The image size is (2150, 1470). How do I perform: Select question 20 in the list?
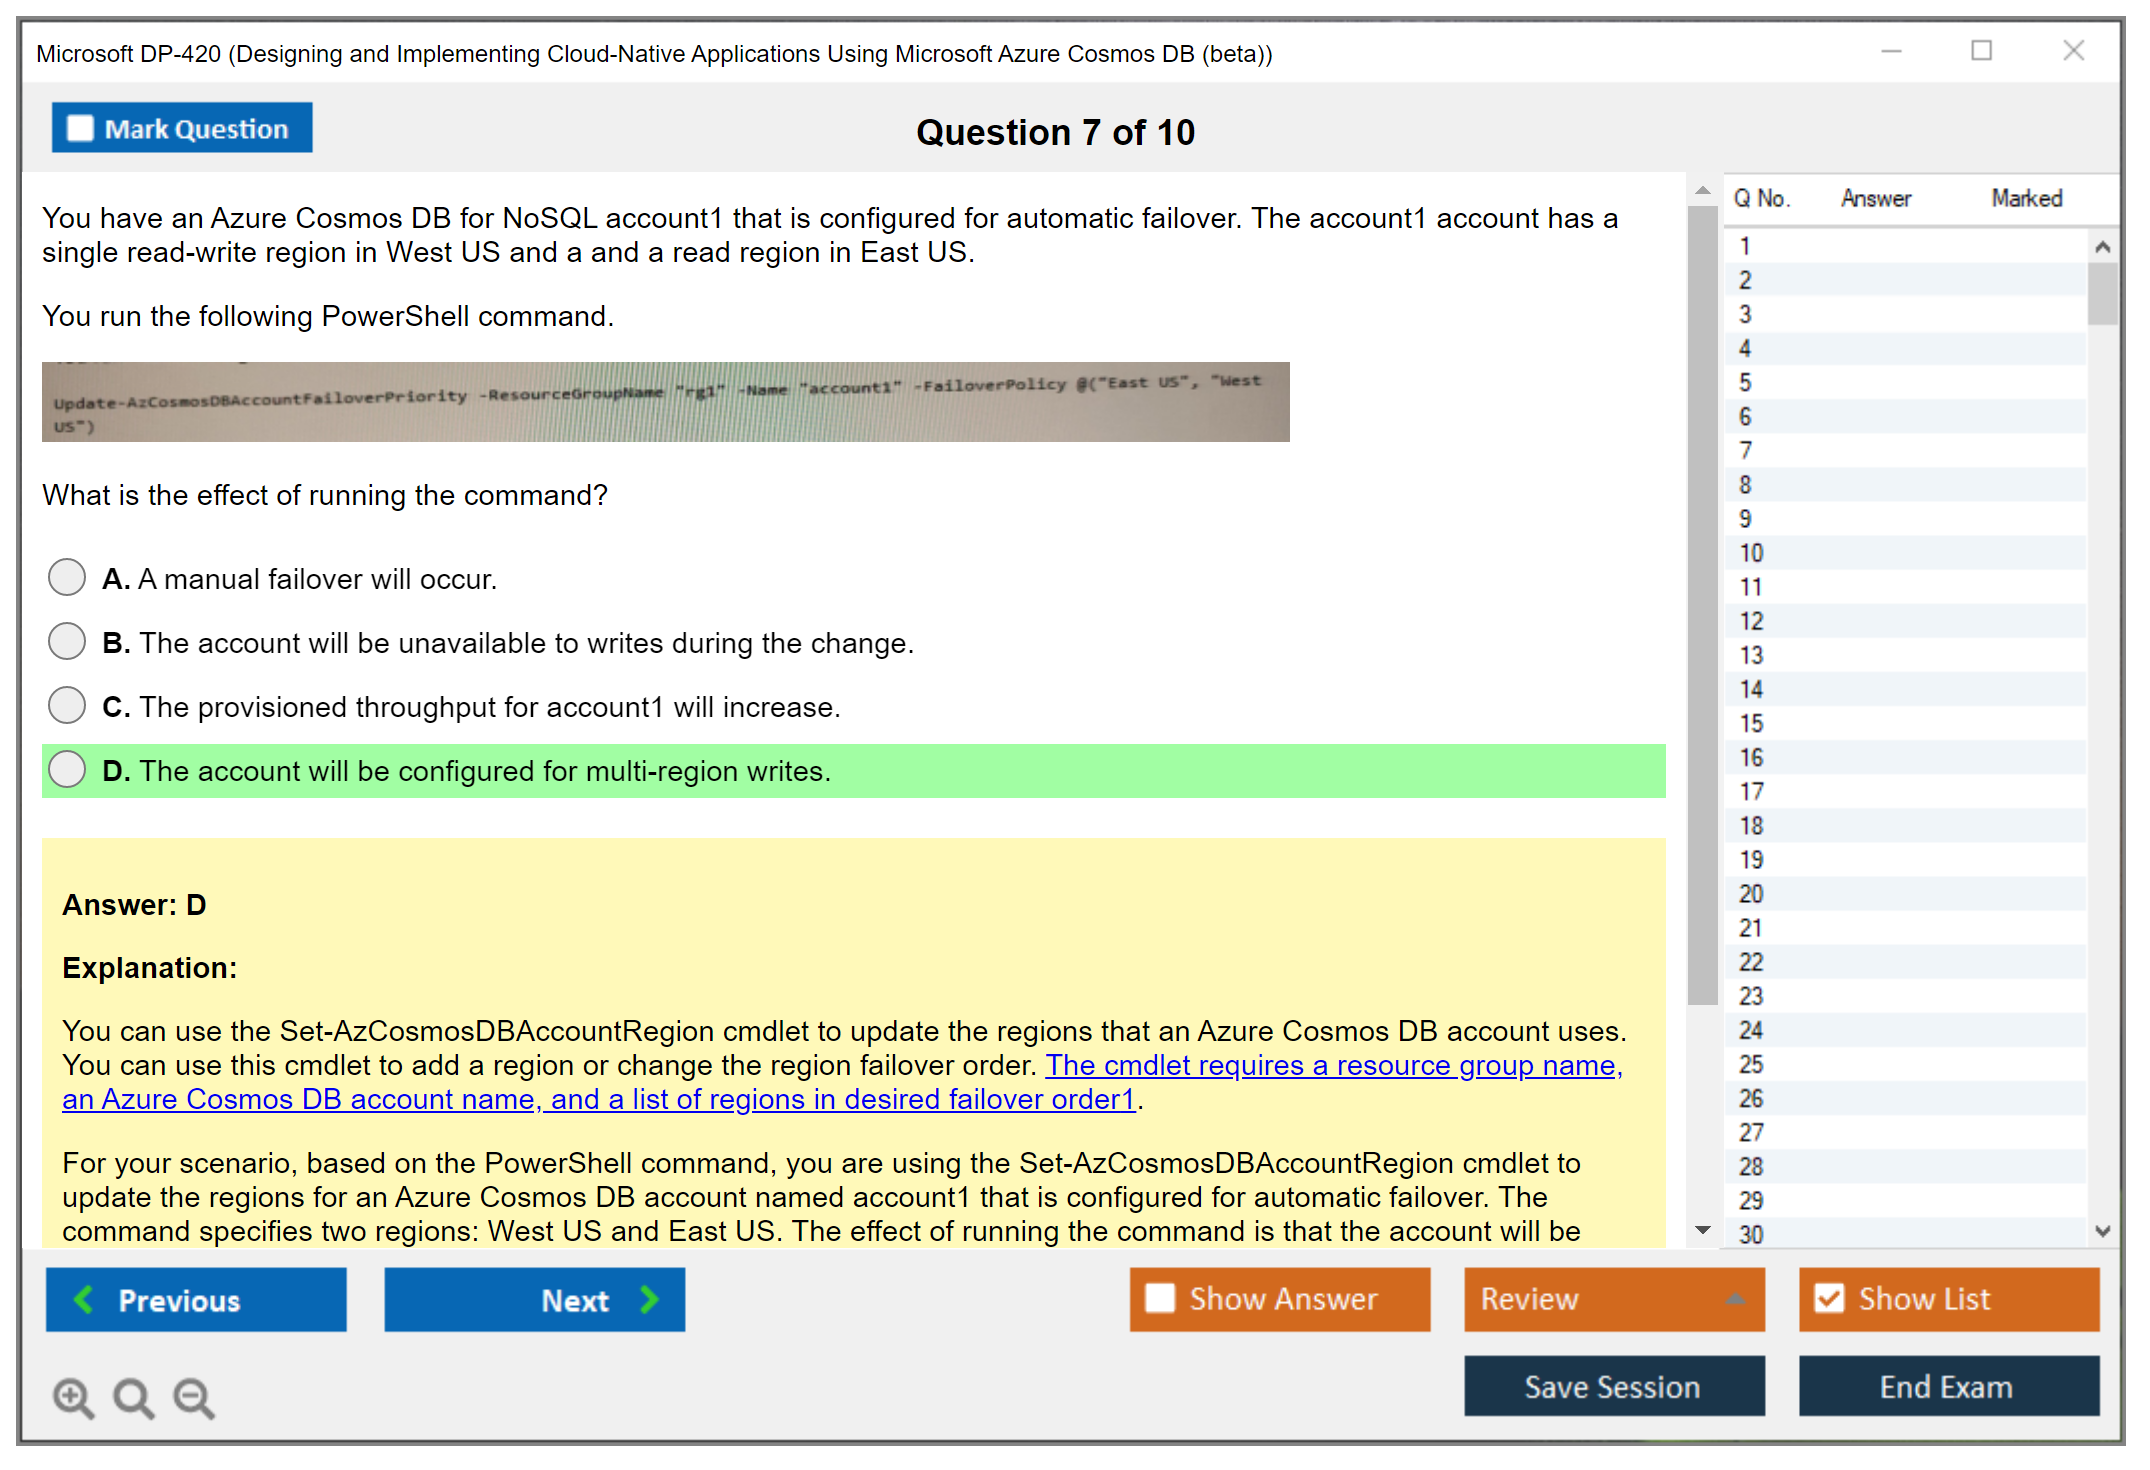1751,894
